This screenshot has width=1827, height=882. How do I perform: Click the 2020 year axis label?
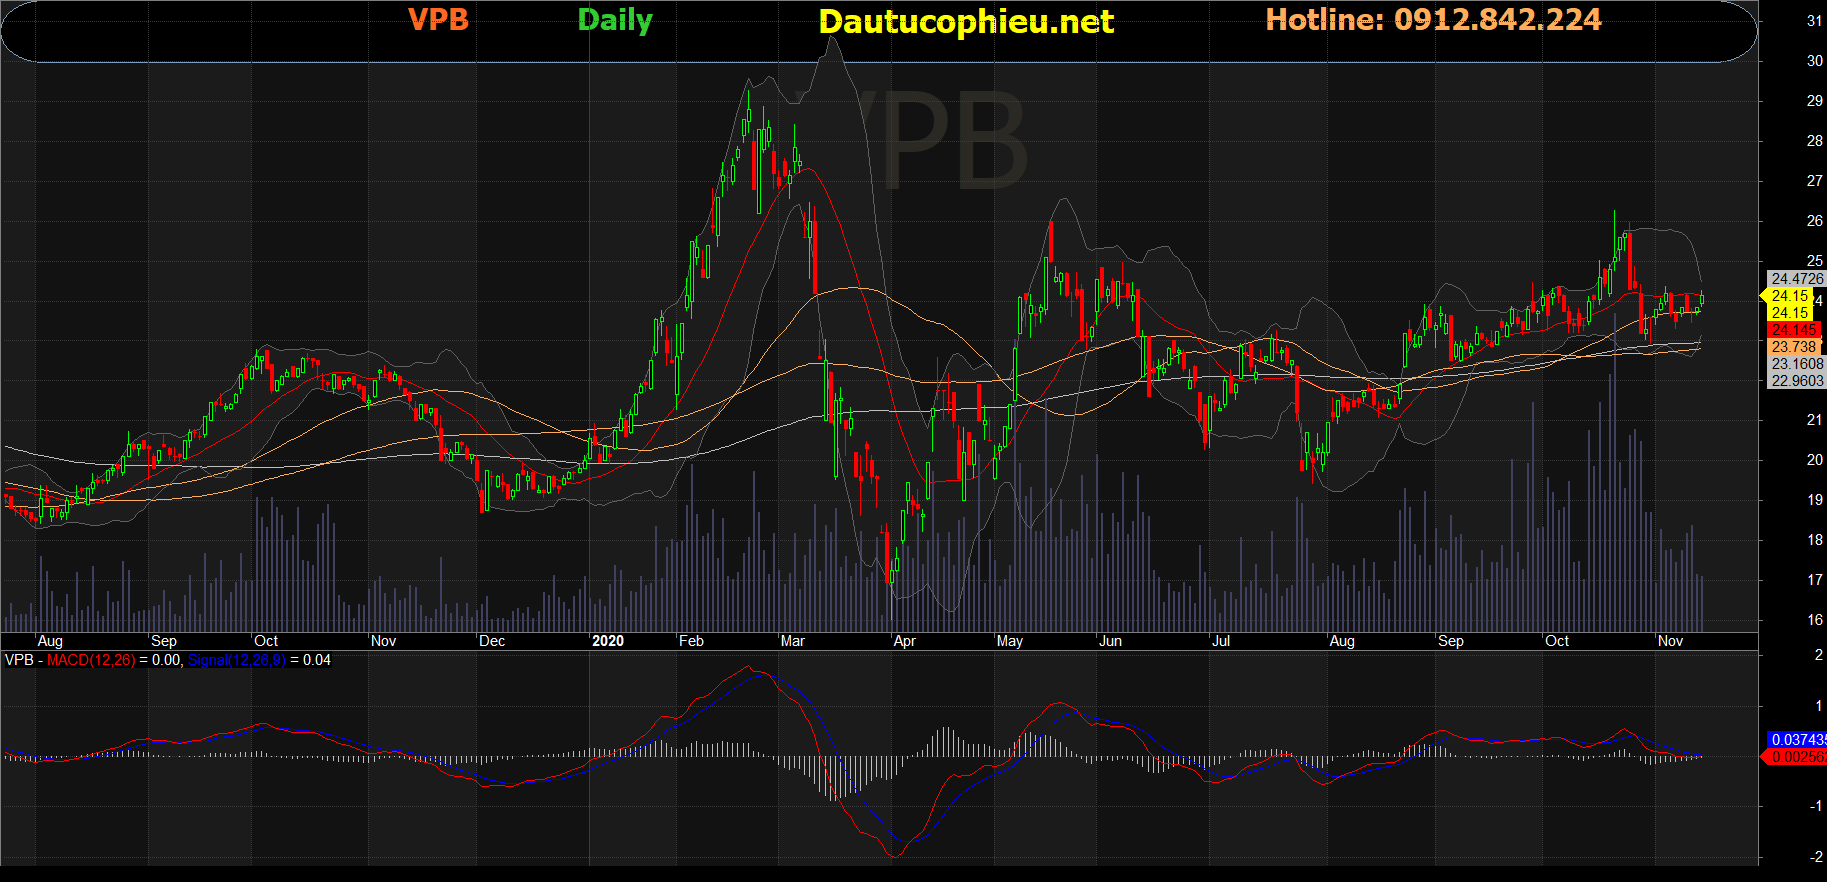[x=608, y=641]
